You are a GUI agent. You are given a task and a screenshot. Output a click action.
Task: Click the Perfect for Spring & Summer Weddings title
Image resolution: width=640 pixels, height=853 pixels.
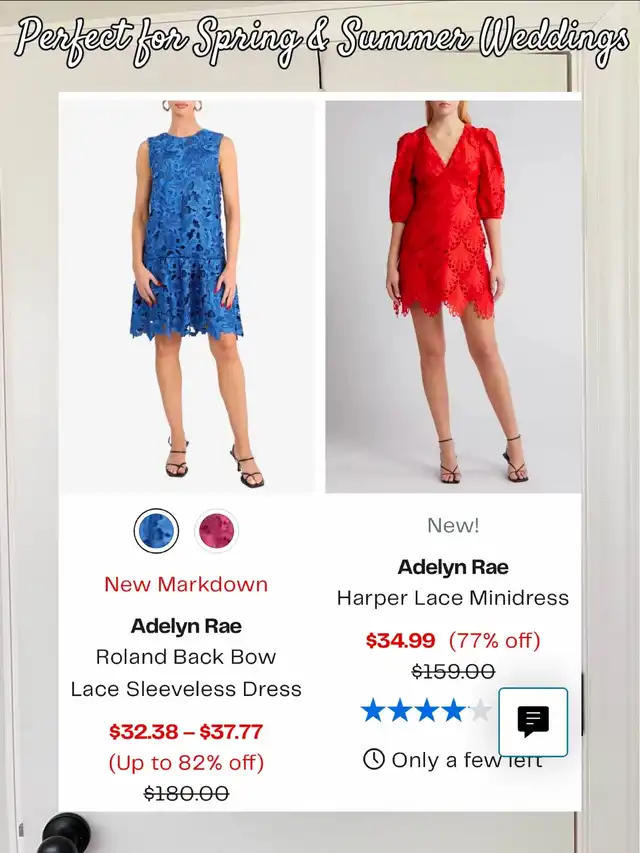321,41
